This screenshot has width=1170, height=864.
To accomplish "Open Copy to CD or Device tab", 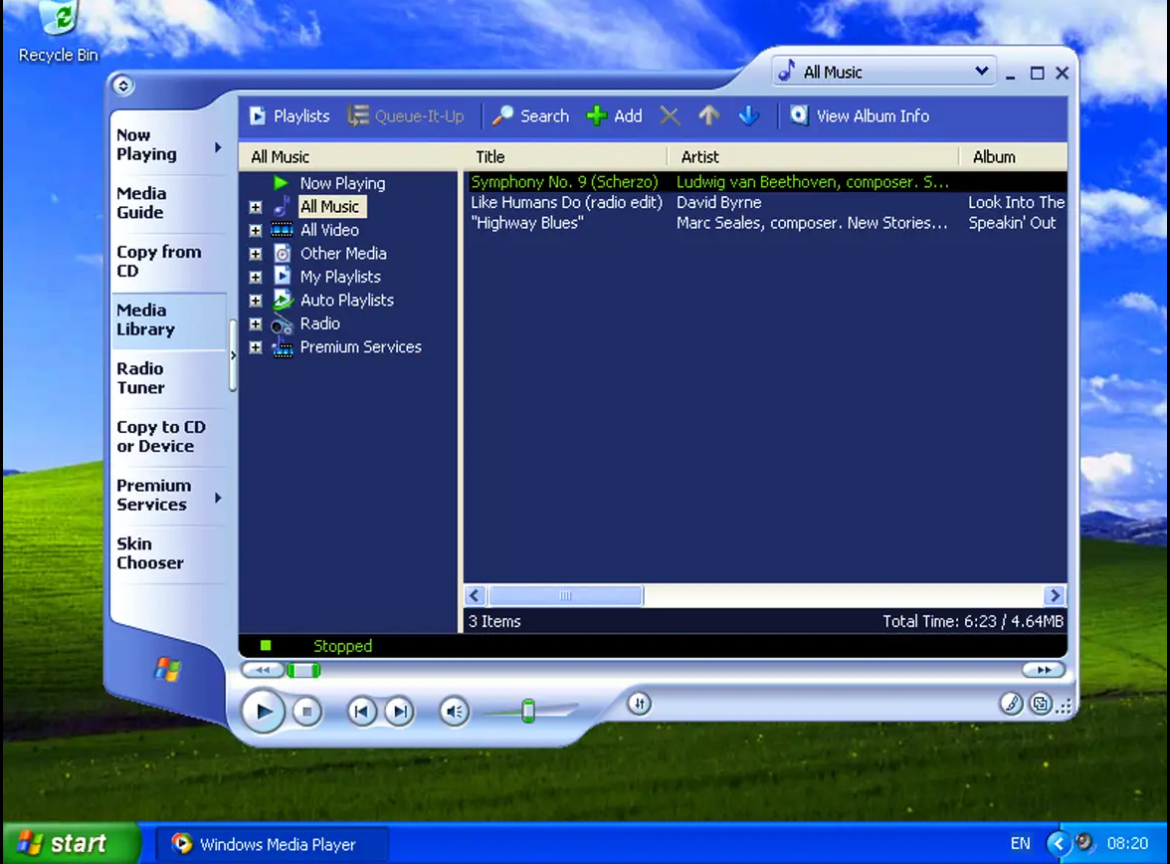I will (167, 436).
